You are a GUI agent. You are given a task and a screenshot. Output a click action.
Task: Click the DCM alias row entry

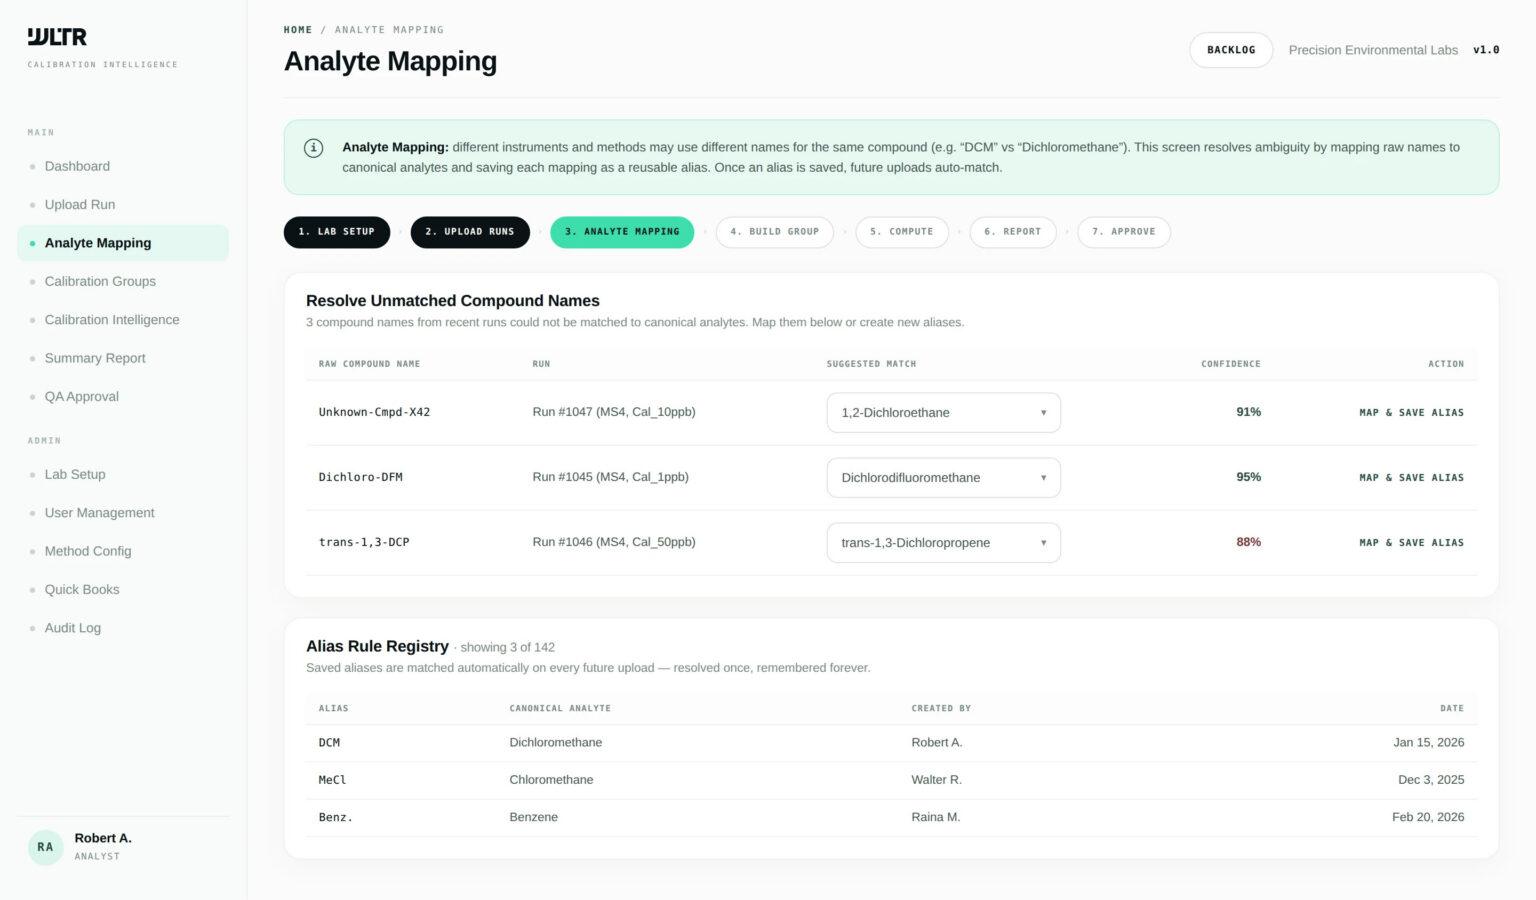pyautogui.click(x=330, y=743)
